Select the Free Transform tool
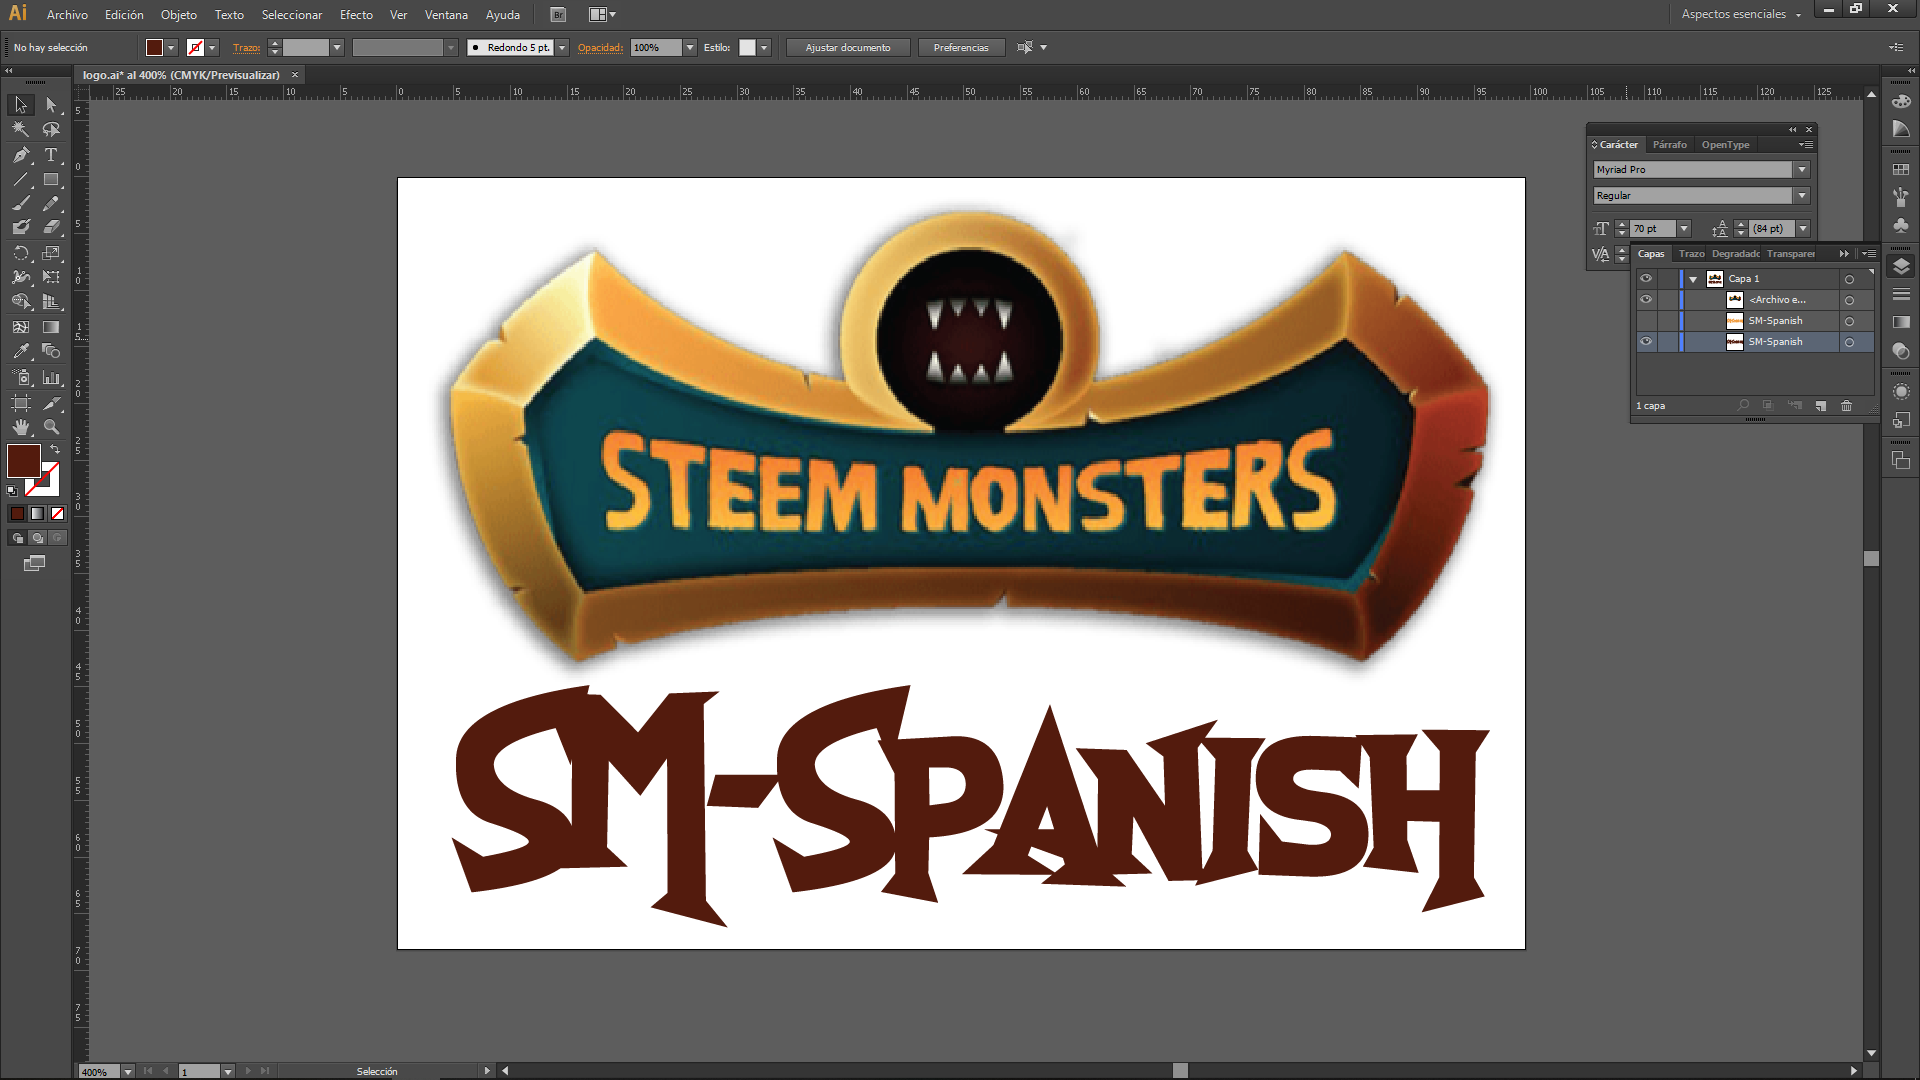Viewport: 1920px width, 1080px height. pyautogui.click(x=51, y=277)
